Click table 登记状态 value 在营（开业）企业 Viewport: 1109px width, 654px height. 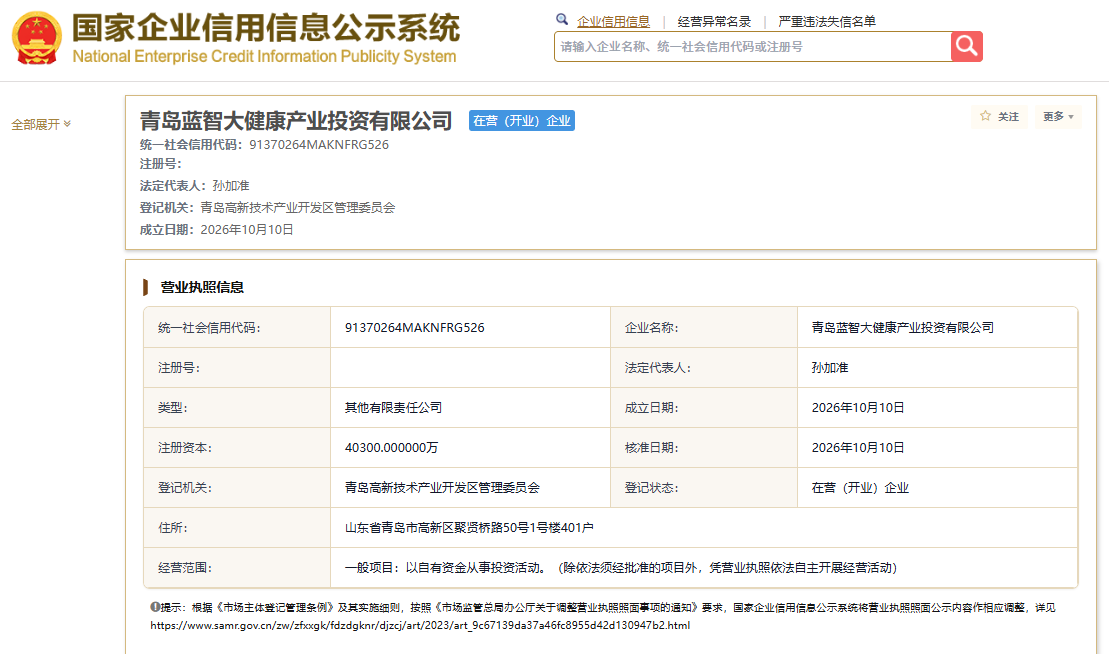(860, 488)
